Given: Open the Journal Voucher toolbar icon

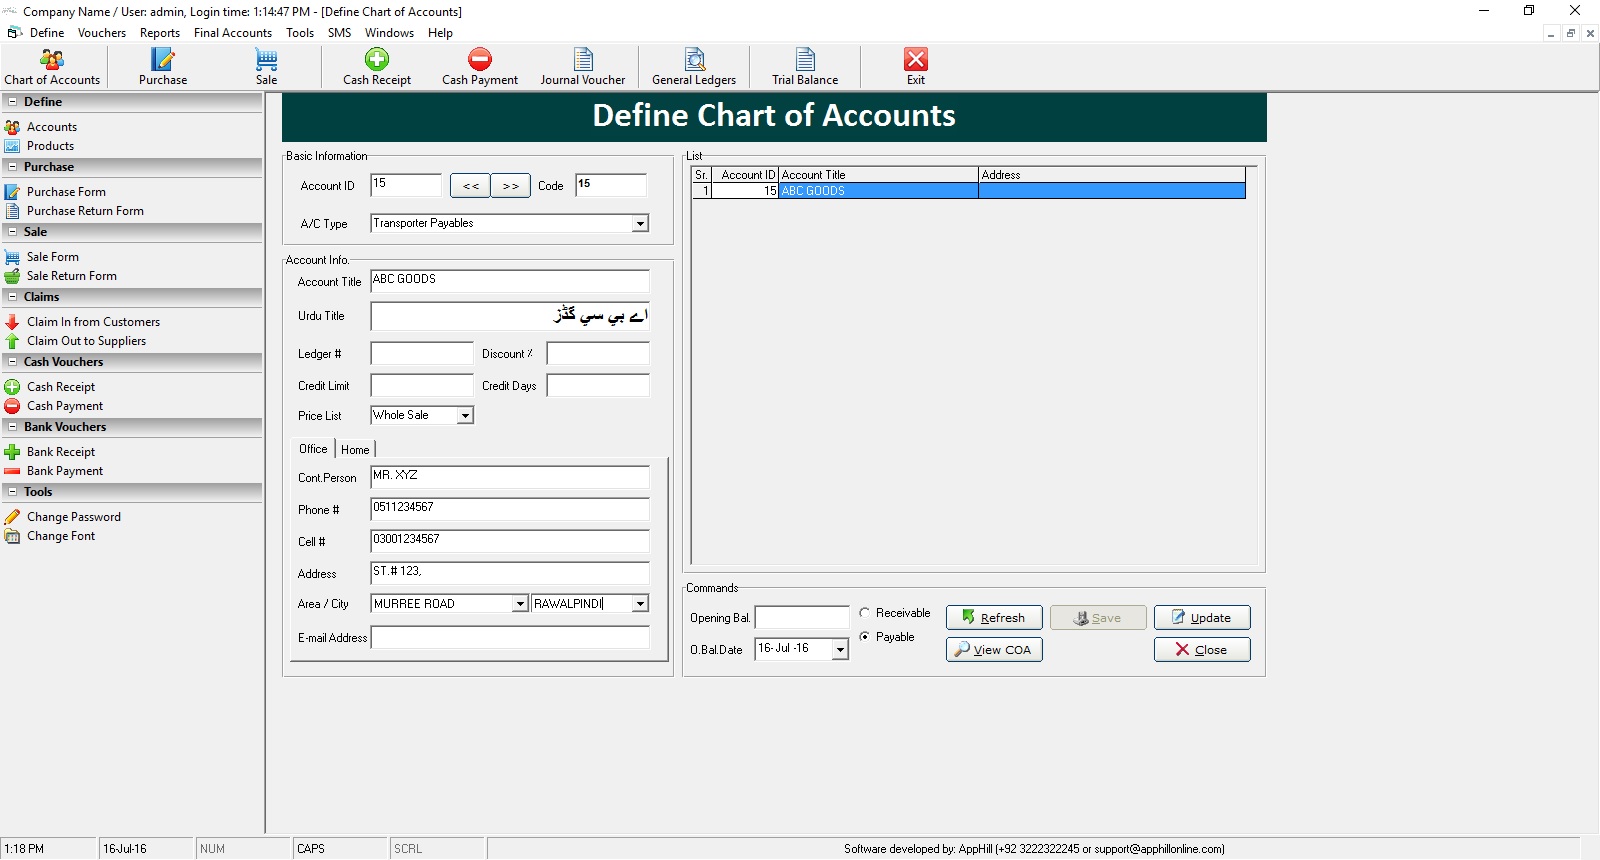Looking at the screenshot, I should 583,67.
